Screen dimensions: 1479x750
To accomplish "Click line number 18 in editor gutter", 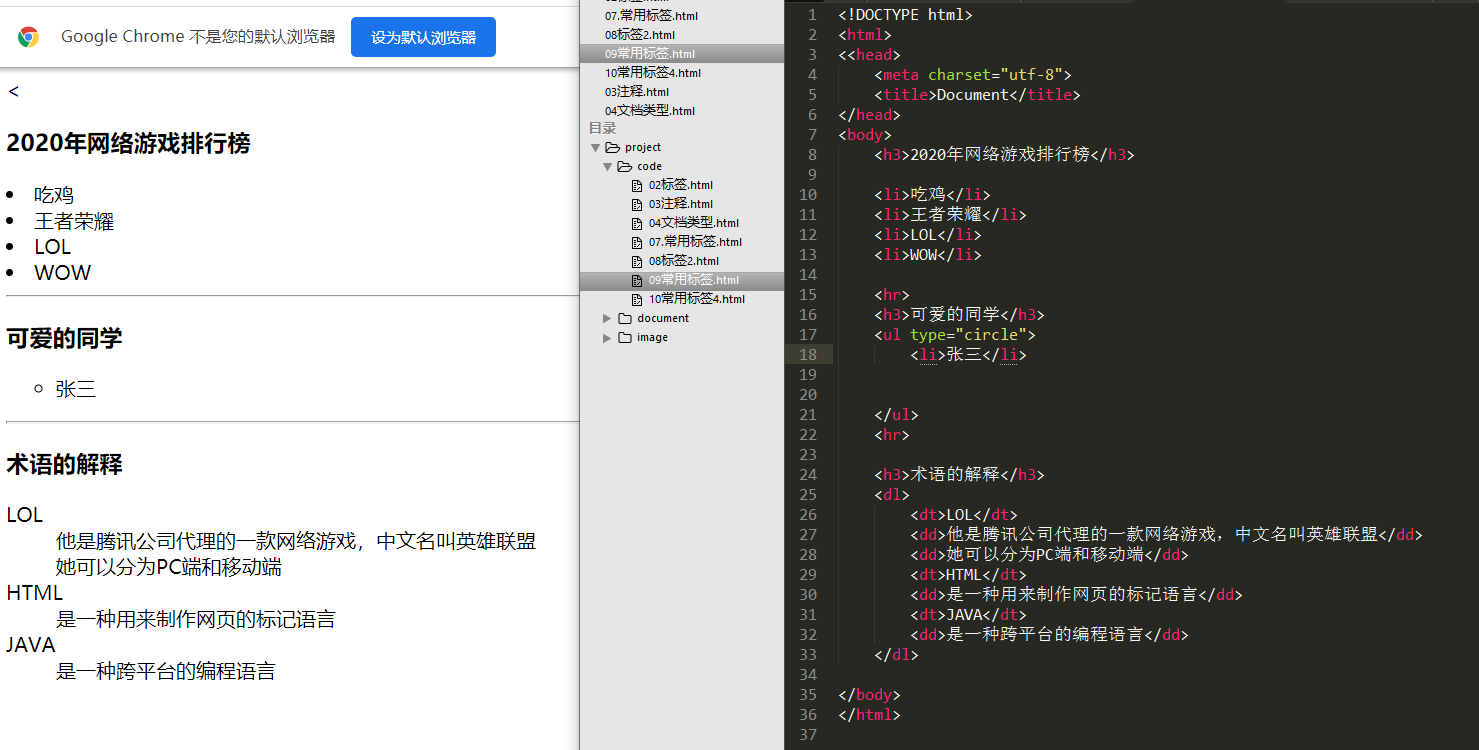I will click(x=808, y=355).
